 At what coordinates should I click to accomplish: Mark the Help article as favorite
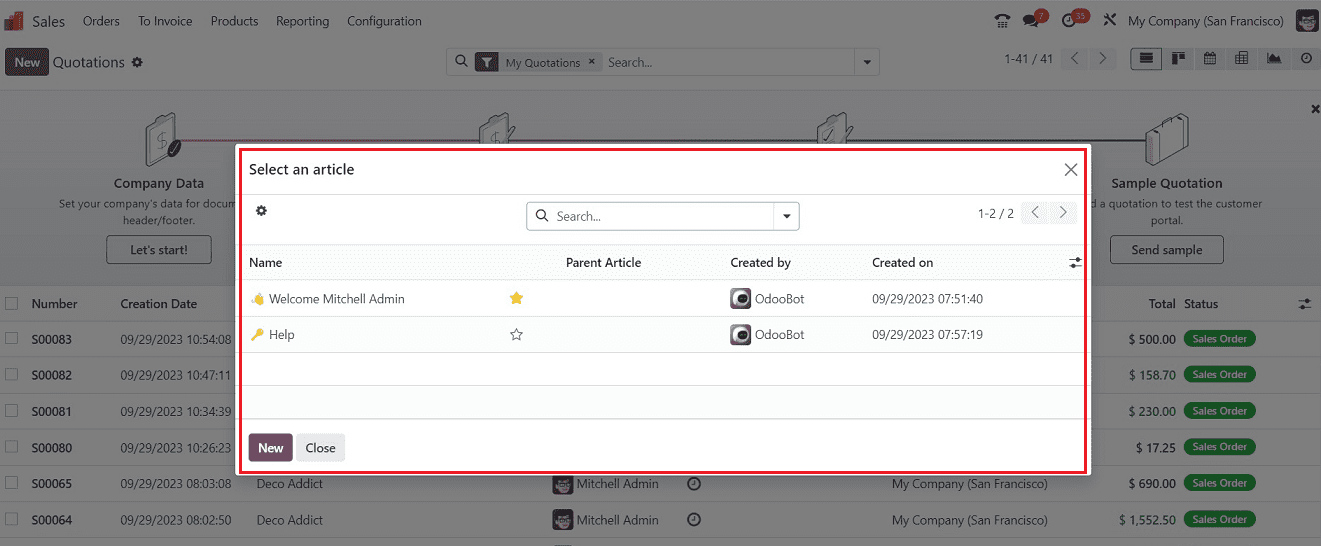[517, 335]
